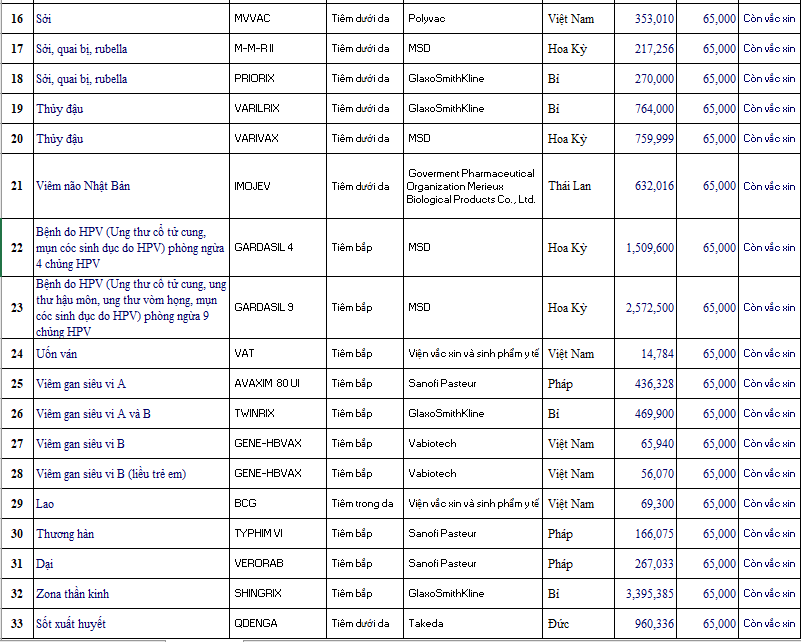Select the "Goverment Pharmaceutical Organization Merieux" manufacturer cell
801x642 pixels.
point(473,186)
